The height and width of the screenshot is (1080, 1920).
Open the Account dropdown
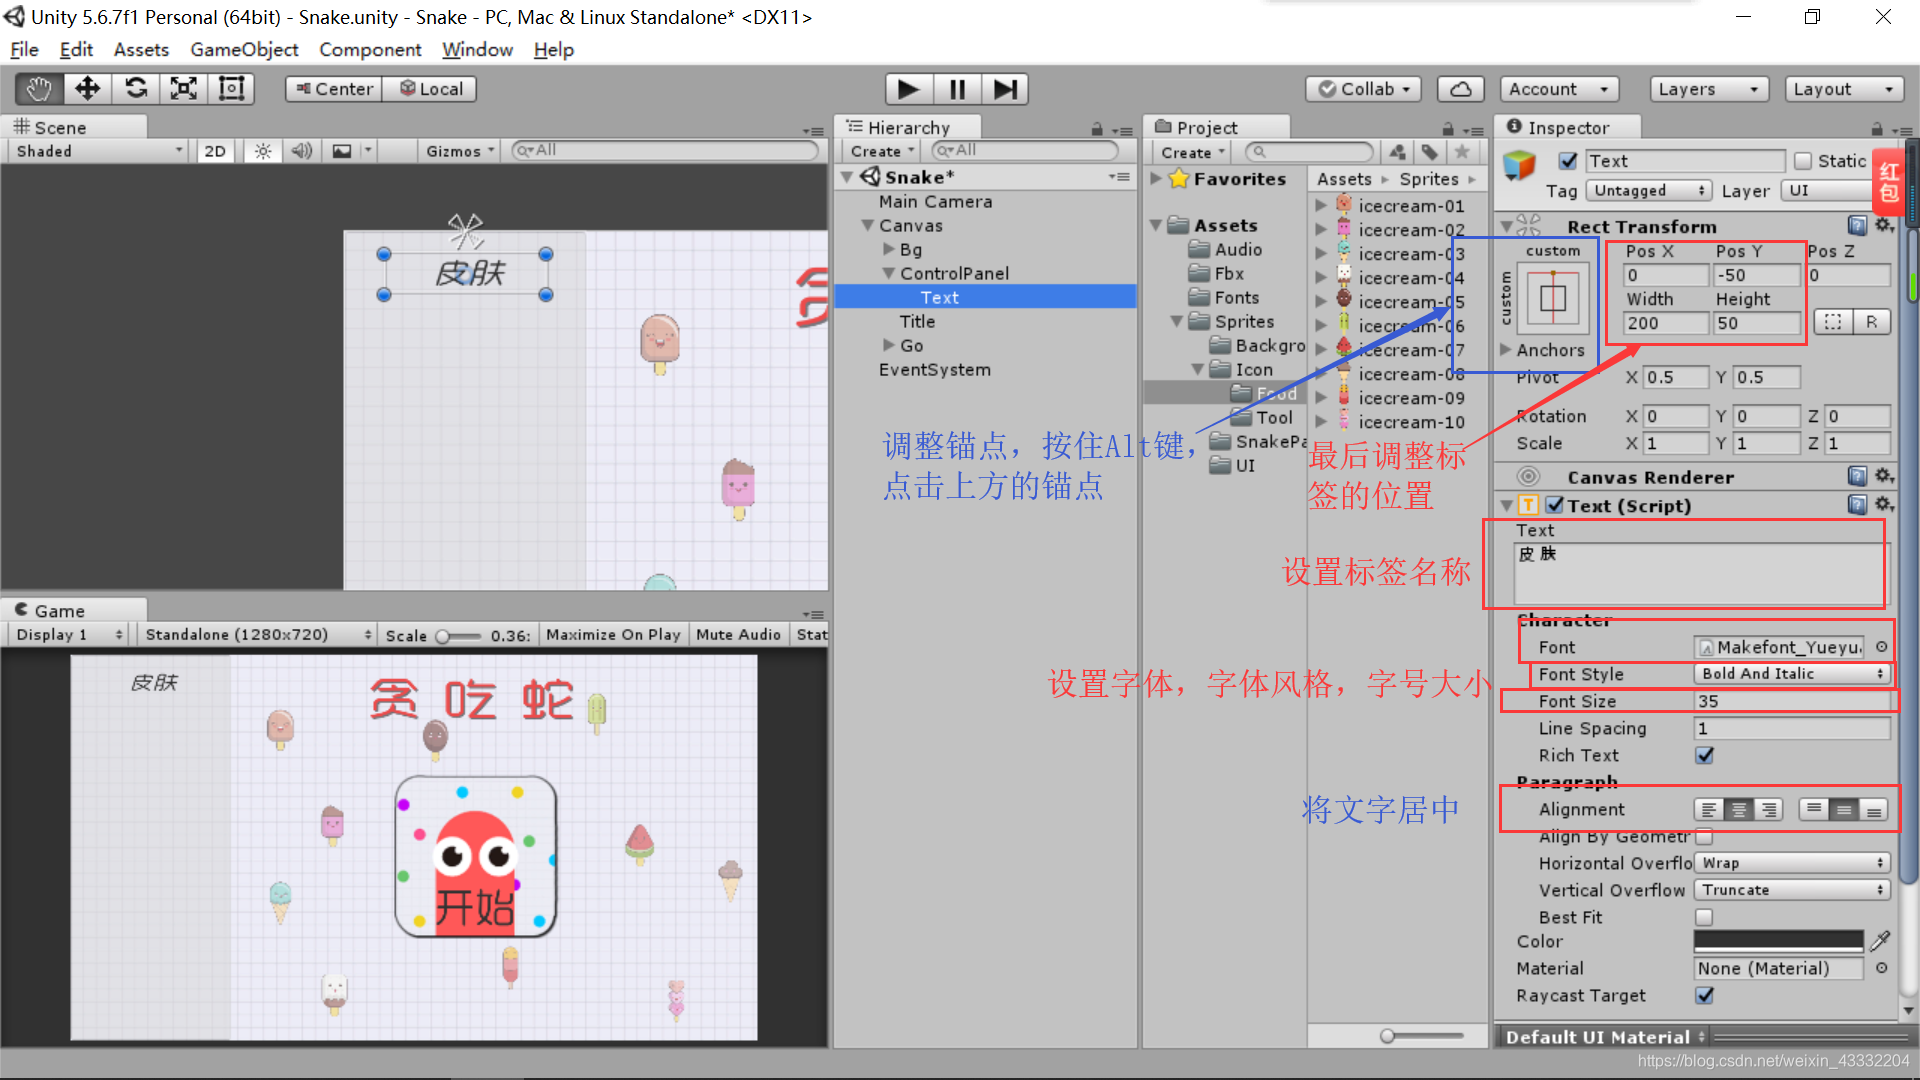click(1559, 89)
